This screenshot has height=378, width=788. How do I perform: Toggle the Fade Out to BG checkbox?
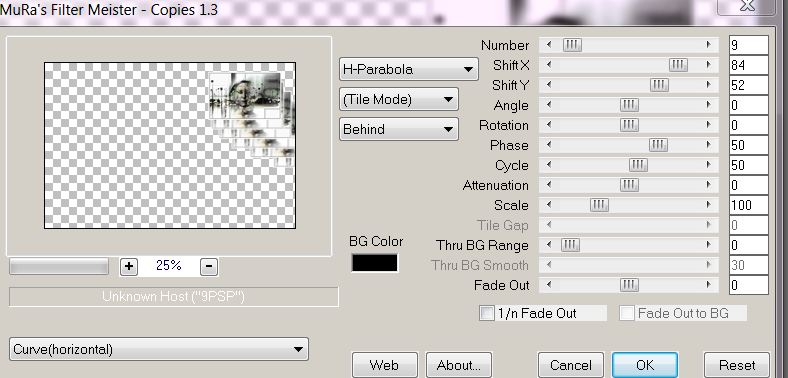pos(627,314)
